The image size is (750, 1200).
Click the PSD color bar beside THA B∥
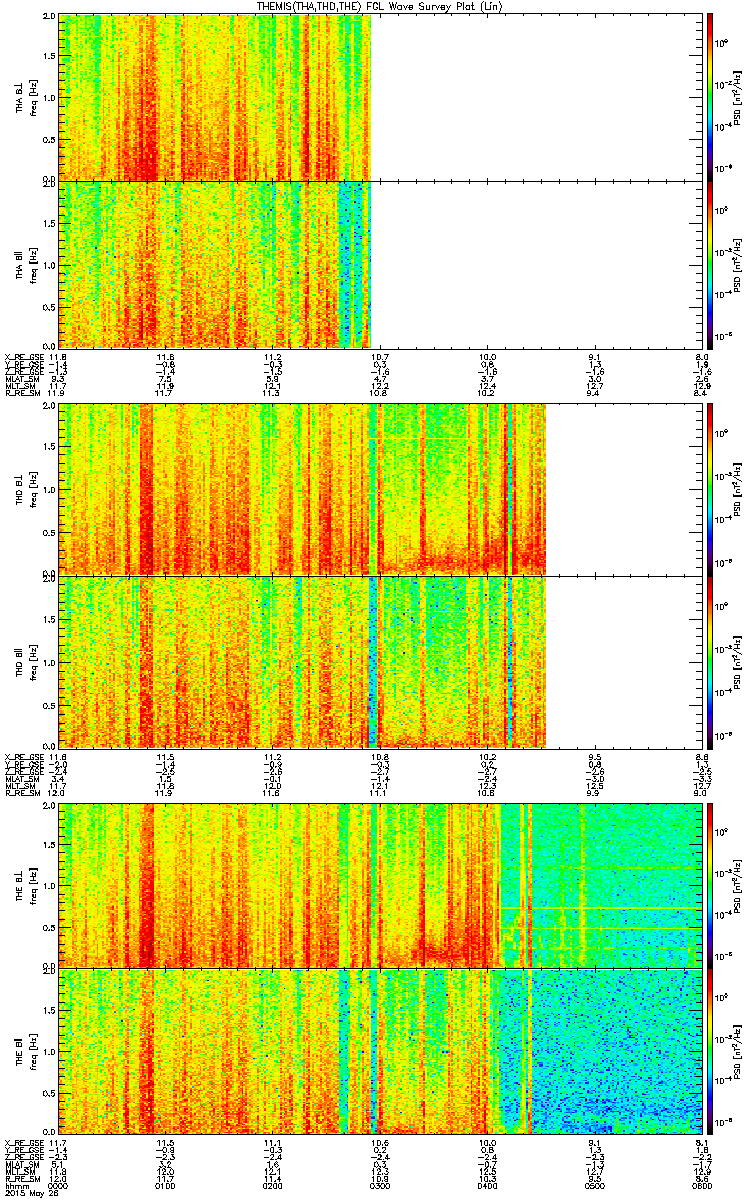coord(709,264)
